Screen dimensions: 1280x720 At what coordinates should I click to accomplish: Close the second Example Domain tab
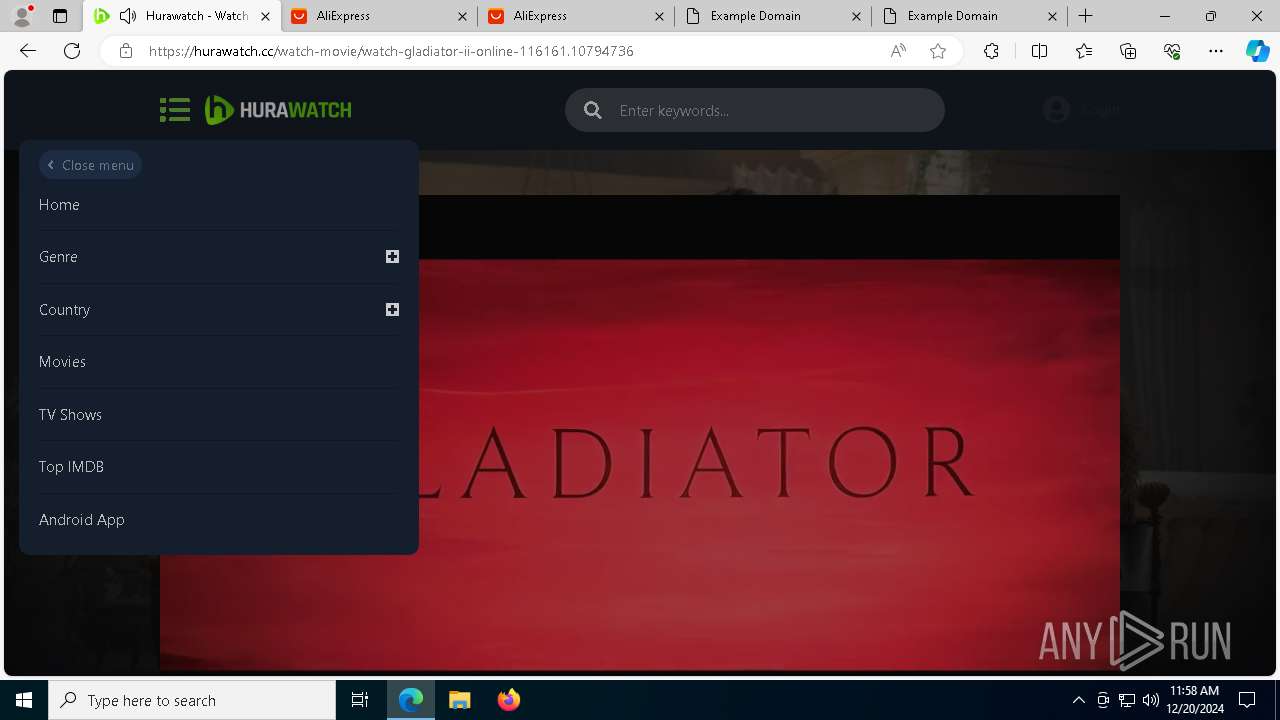pos(1053,16)
